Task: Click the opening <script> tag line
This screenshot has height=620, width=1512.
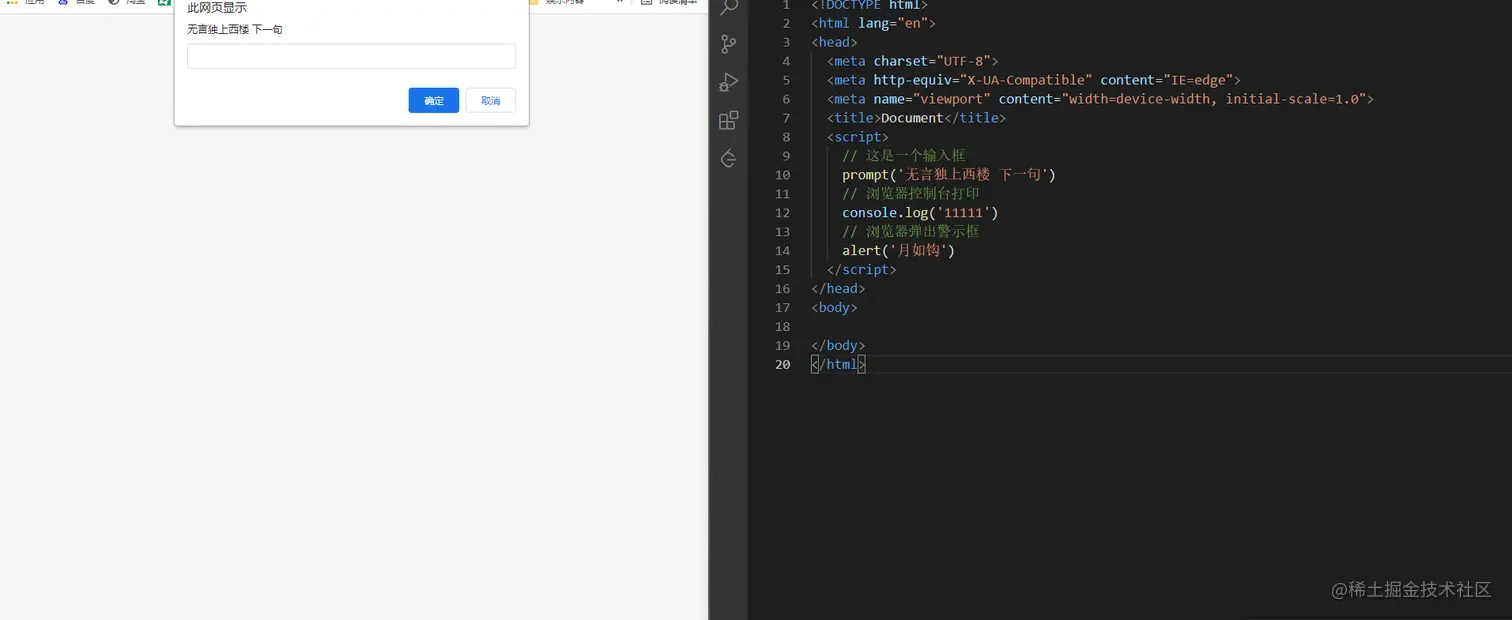Action: pyautogui.click(x=857, y=137)
